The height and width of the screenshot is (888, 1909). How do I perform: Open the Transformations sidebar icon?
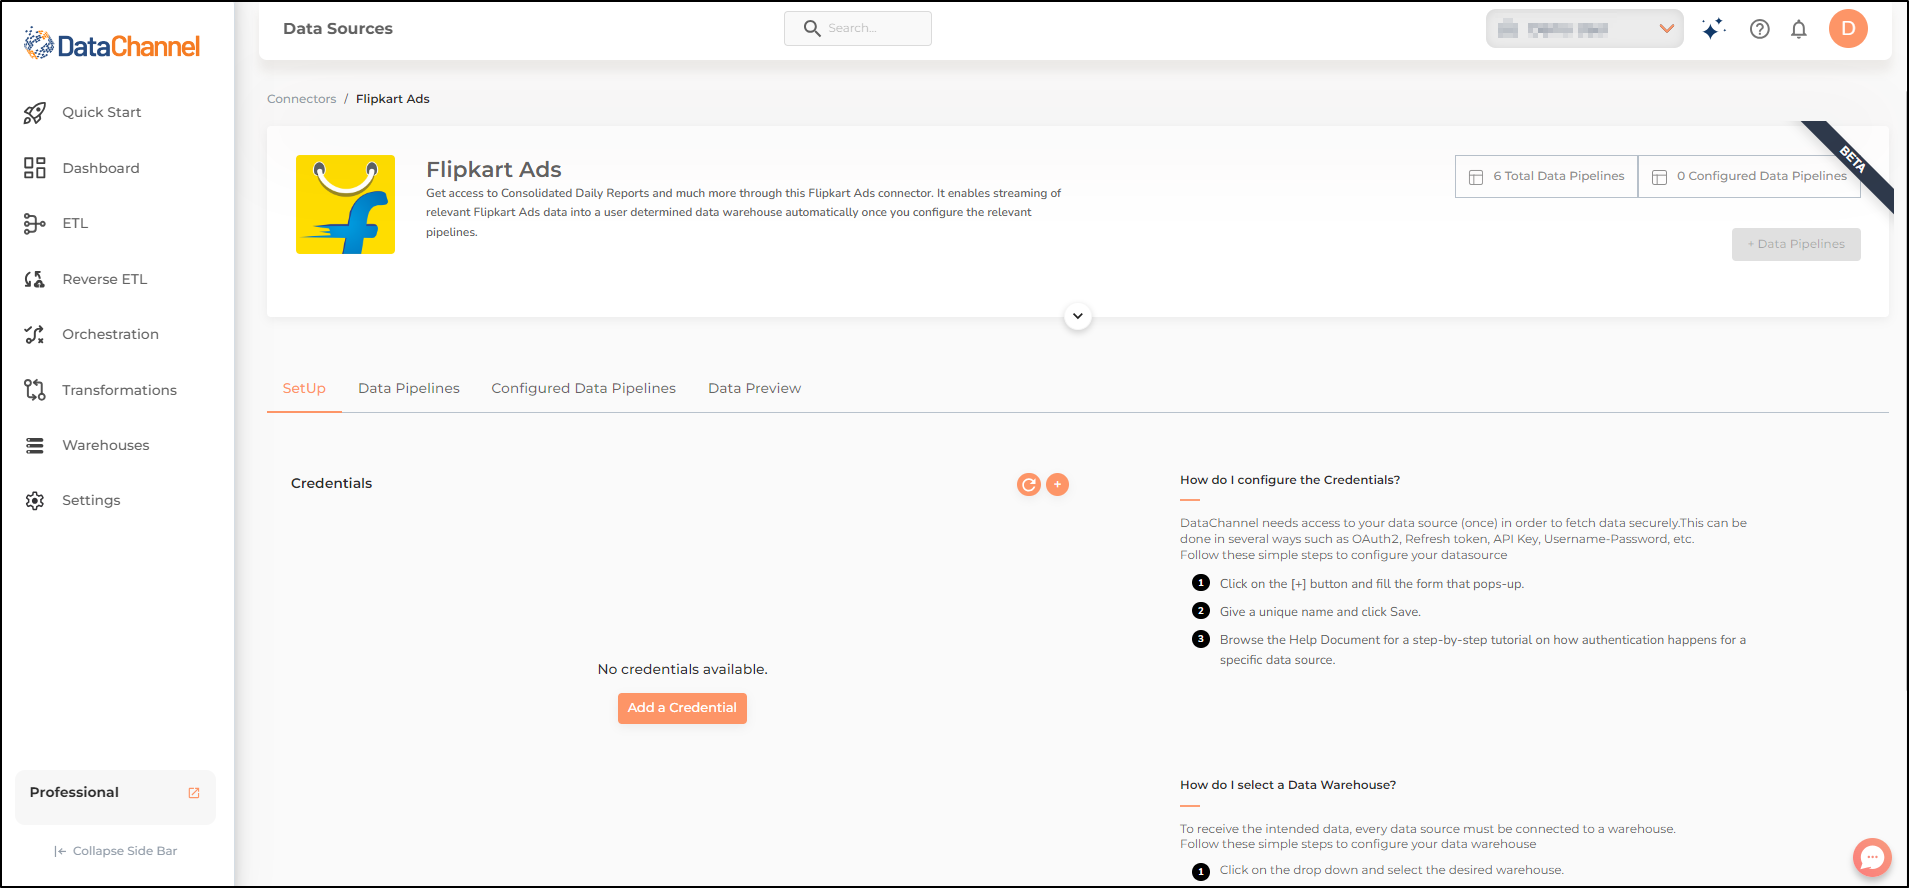pos(35,390)
